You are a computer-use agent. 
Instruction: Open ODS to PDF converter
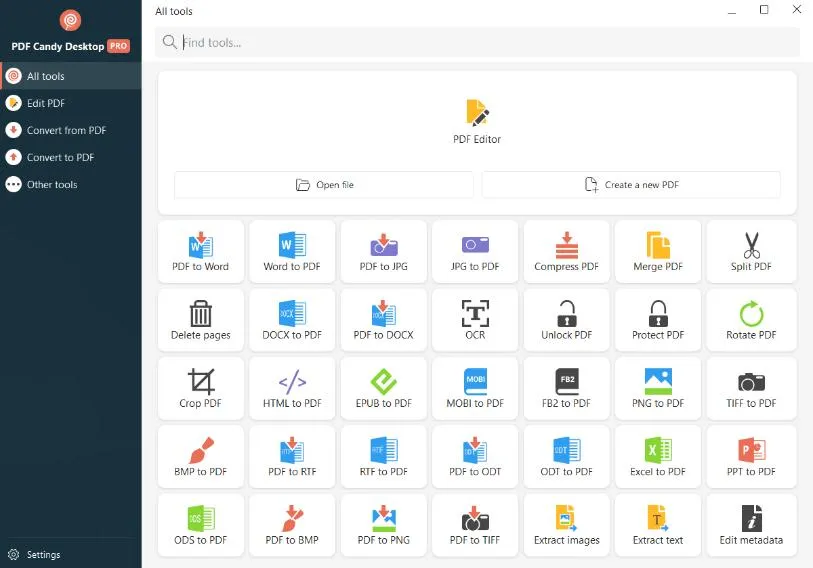201,525
